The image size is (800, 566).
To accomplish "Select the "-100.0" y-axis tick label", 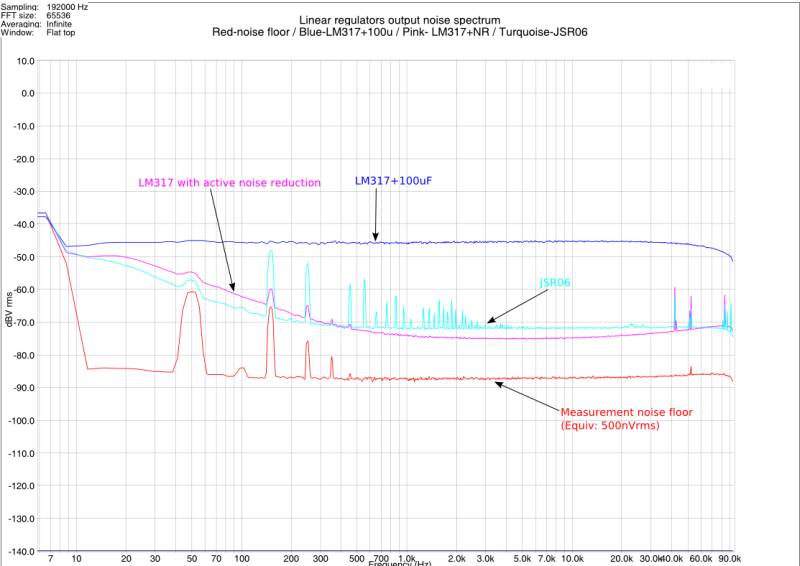I will click(22, 421).
